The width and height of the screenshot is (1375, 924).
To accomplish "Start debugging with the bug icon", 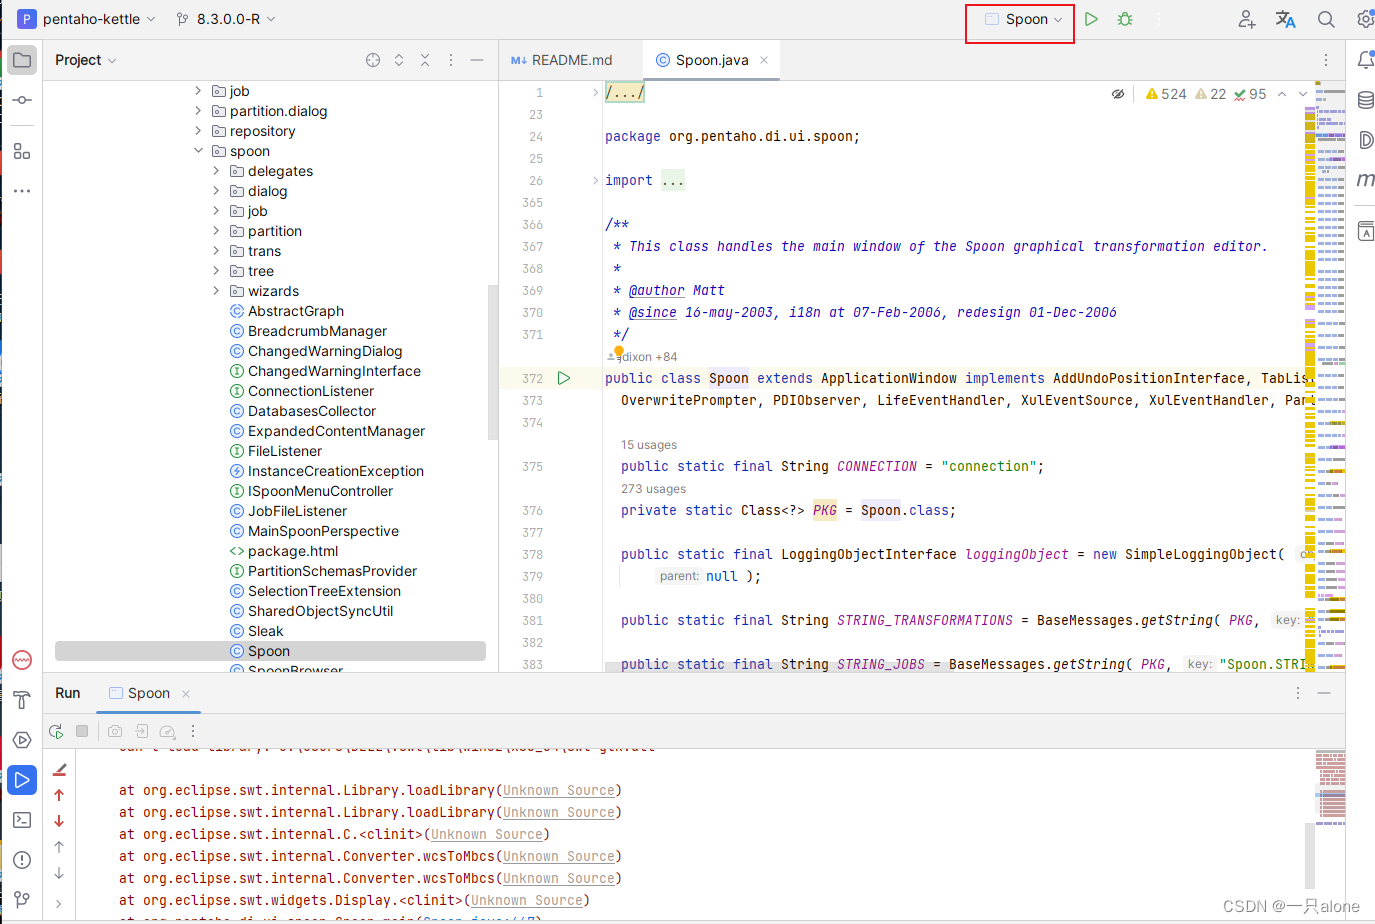I will coord(1125,19).
